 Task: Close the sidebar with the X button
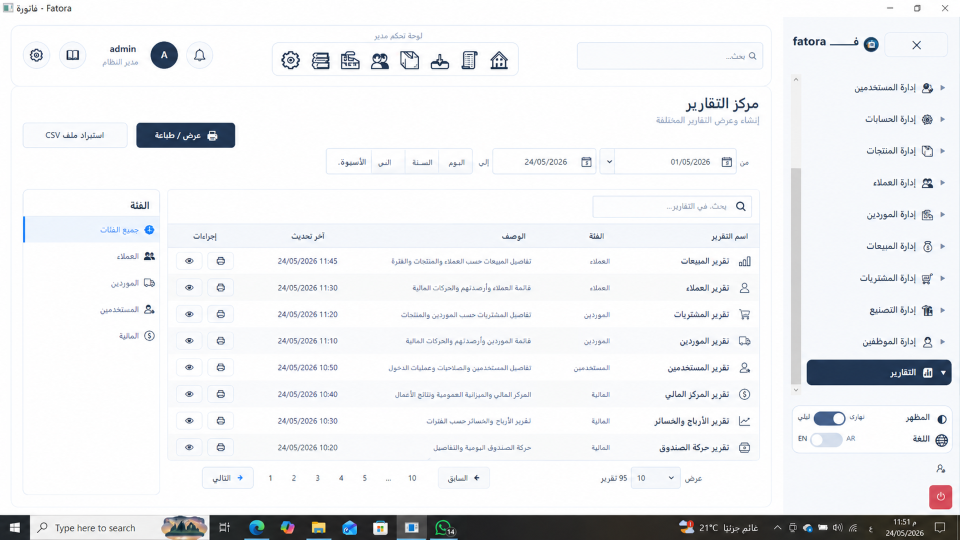pos(916,45)
